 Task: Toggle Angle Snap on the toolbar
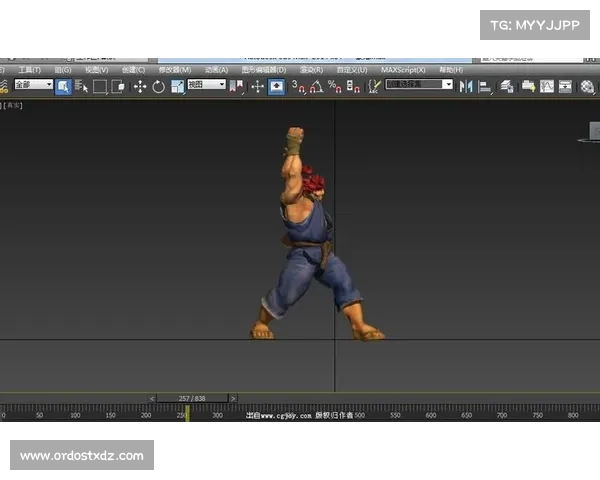click(317, 86)
